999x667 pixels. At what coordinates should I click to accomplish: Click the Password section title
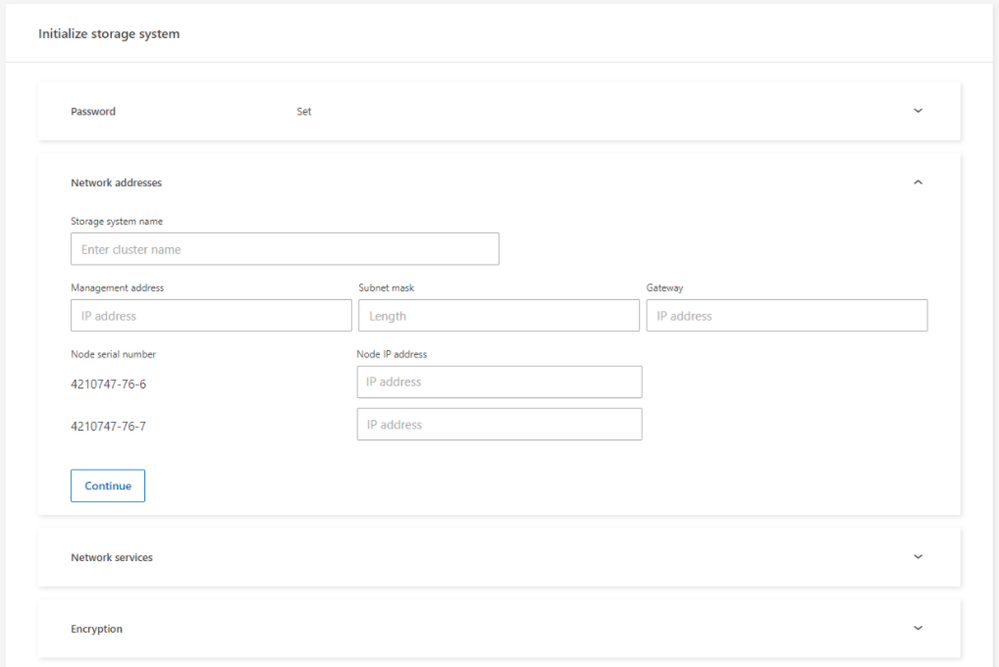pos(93,112)
